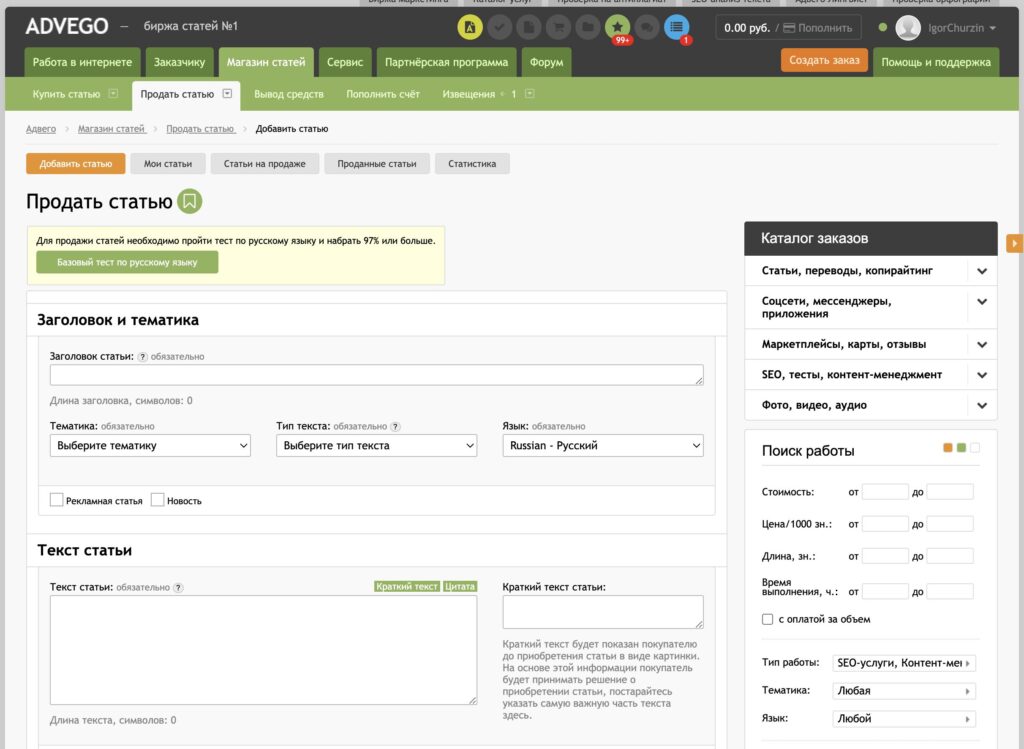Open the Тематика dropdown Выберите тематику
The height and width of the screenshot is (749, 1024).
point(150,445)
